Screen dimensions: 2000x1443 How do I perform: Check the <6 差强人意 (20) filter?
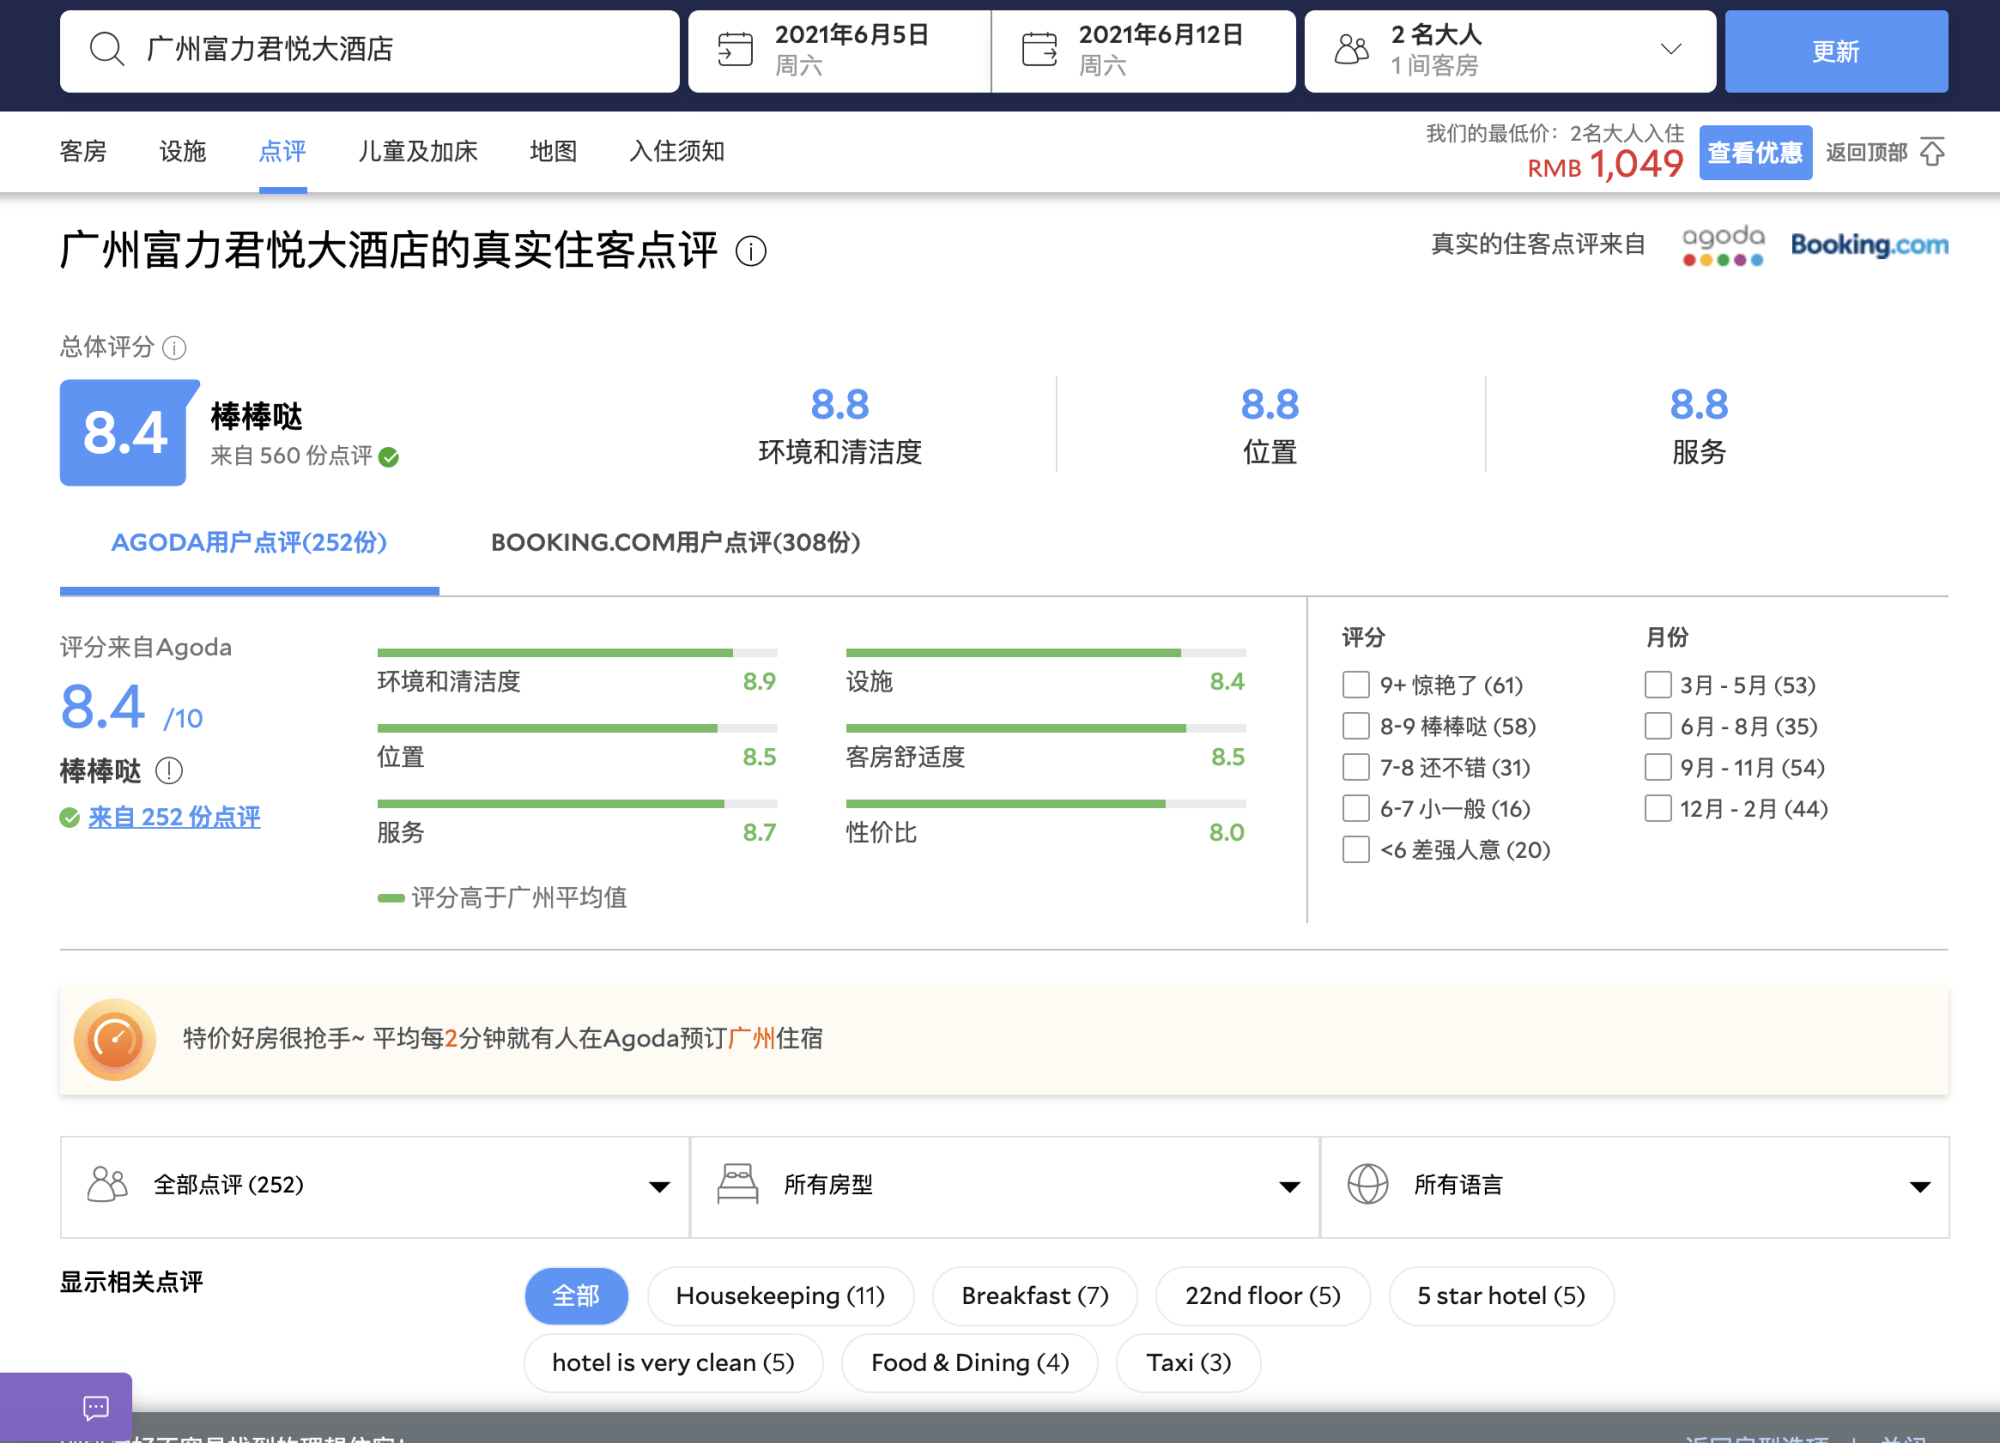tap(1355, 849)
